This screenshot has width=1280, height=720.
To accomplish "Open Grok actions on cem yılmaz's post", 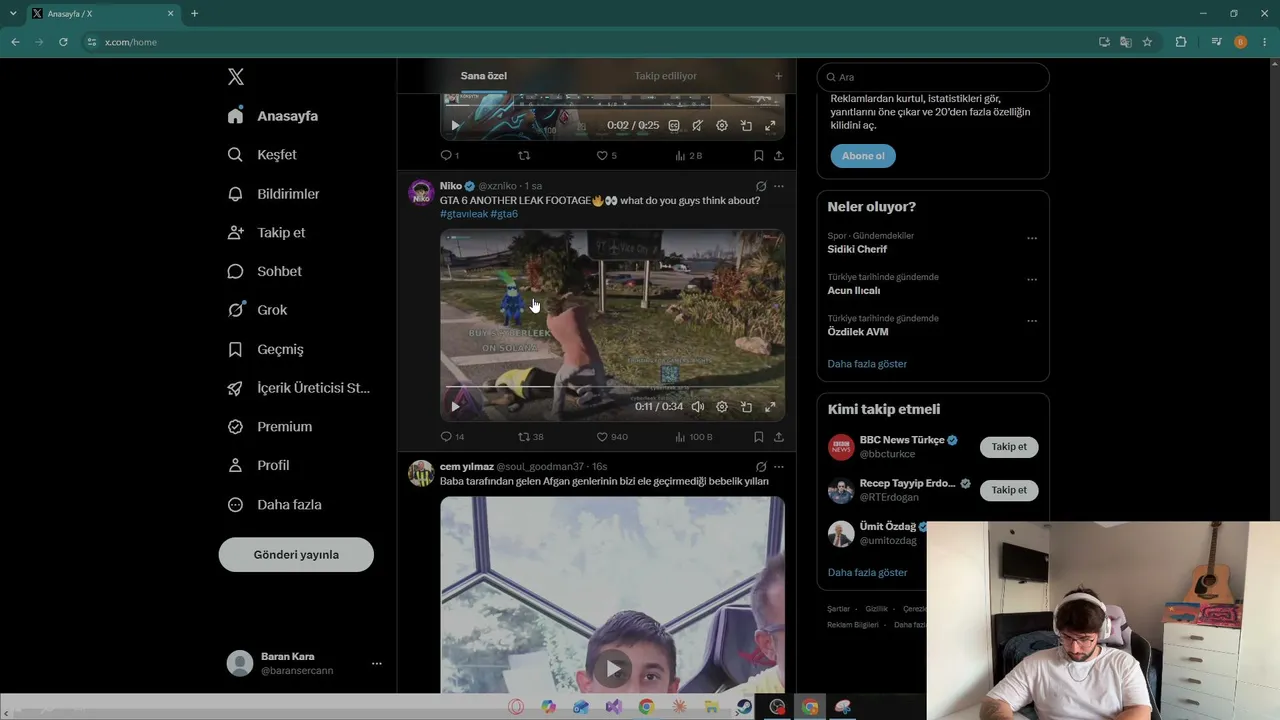I will pos(761,467).
